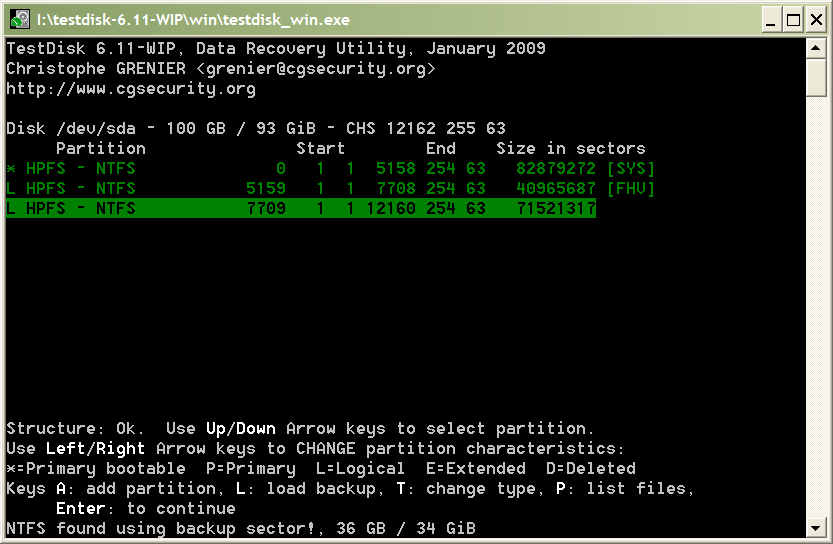Click the 'Size in sectors' column header
Viewport: 833px width, 544px height.
click(x=571, y=148)
